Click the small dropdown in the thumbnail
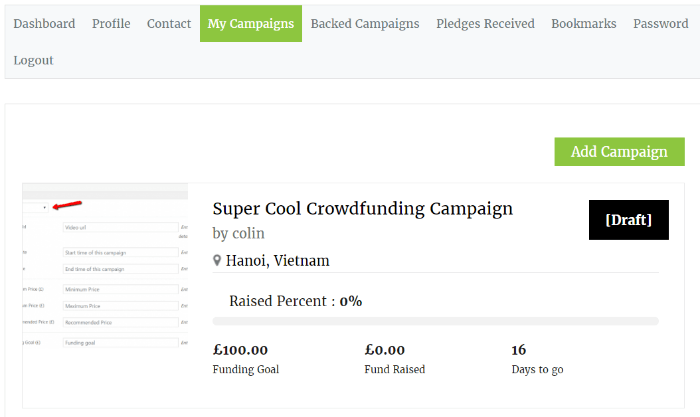The height and width of the screenshot is (417, 700). [35, 208]
